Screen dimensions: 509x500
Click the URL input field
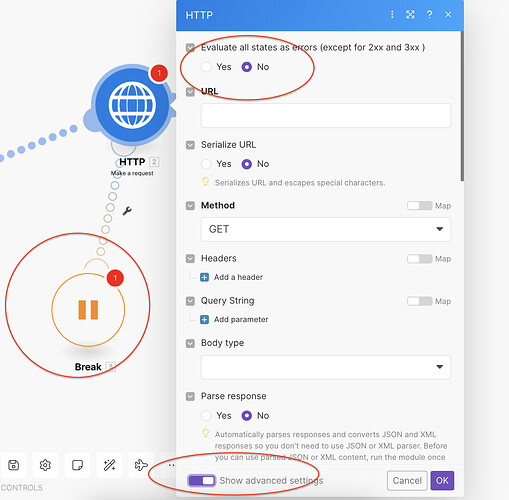(326, 115)
